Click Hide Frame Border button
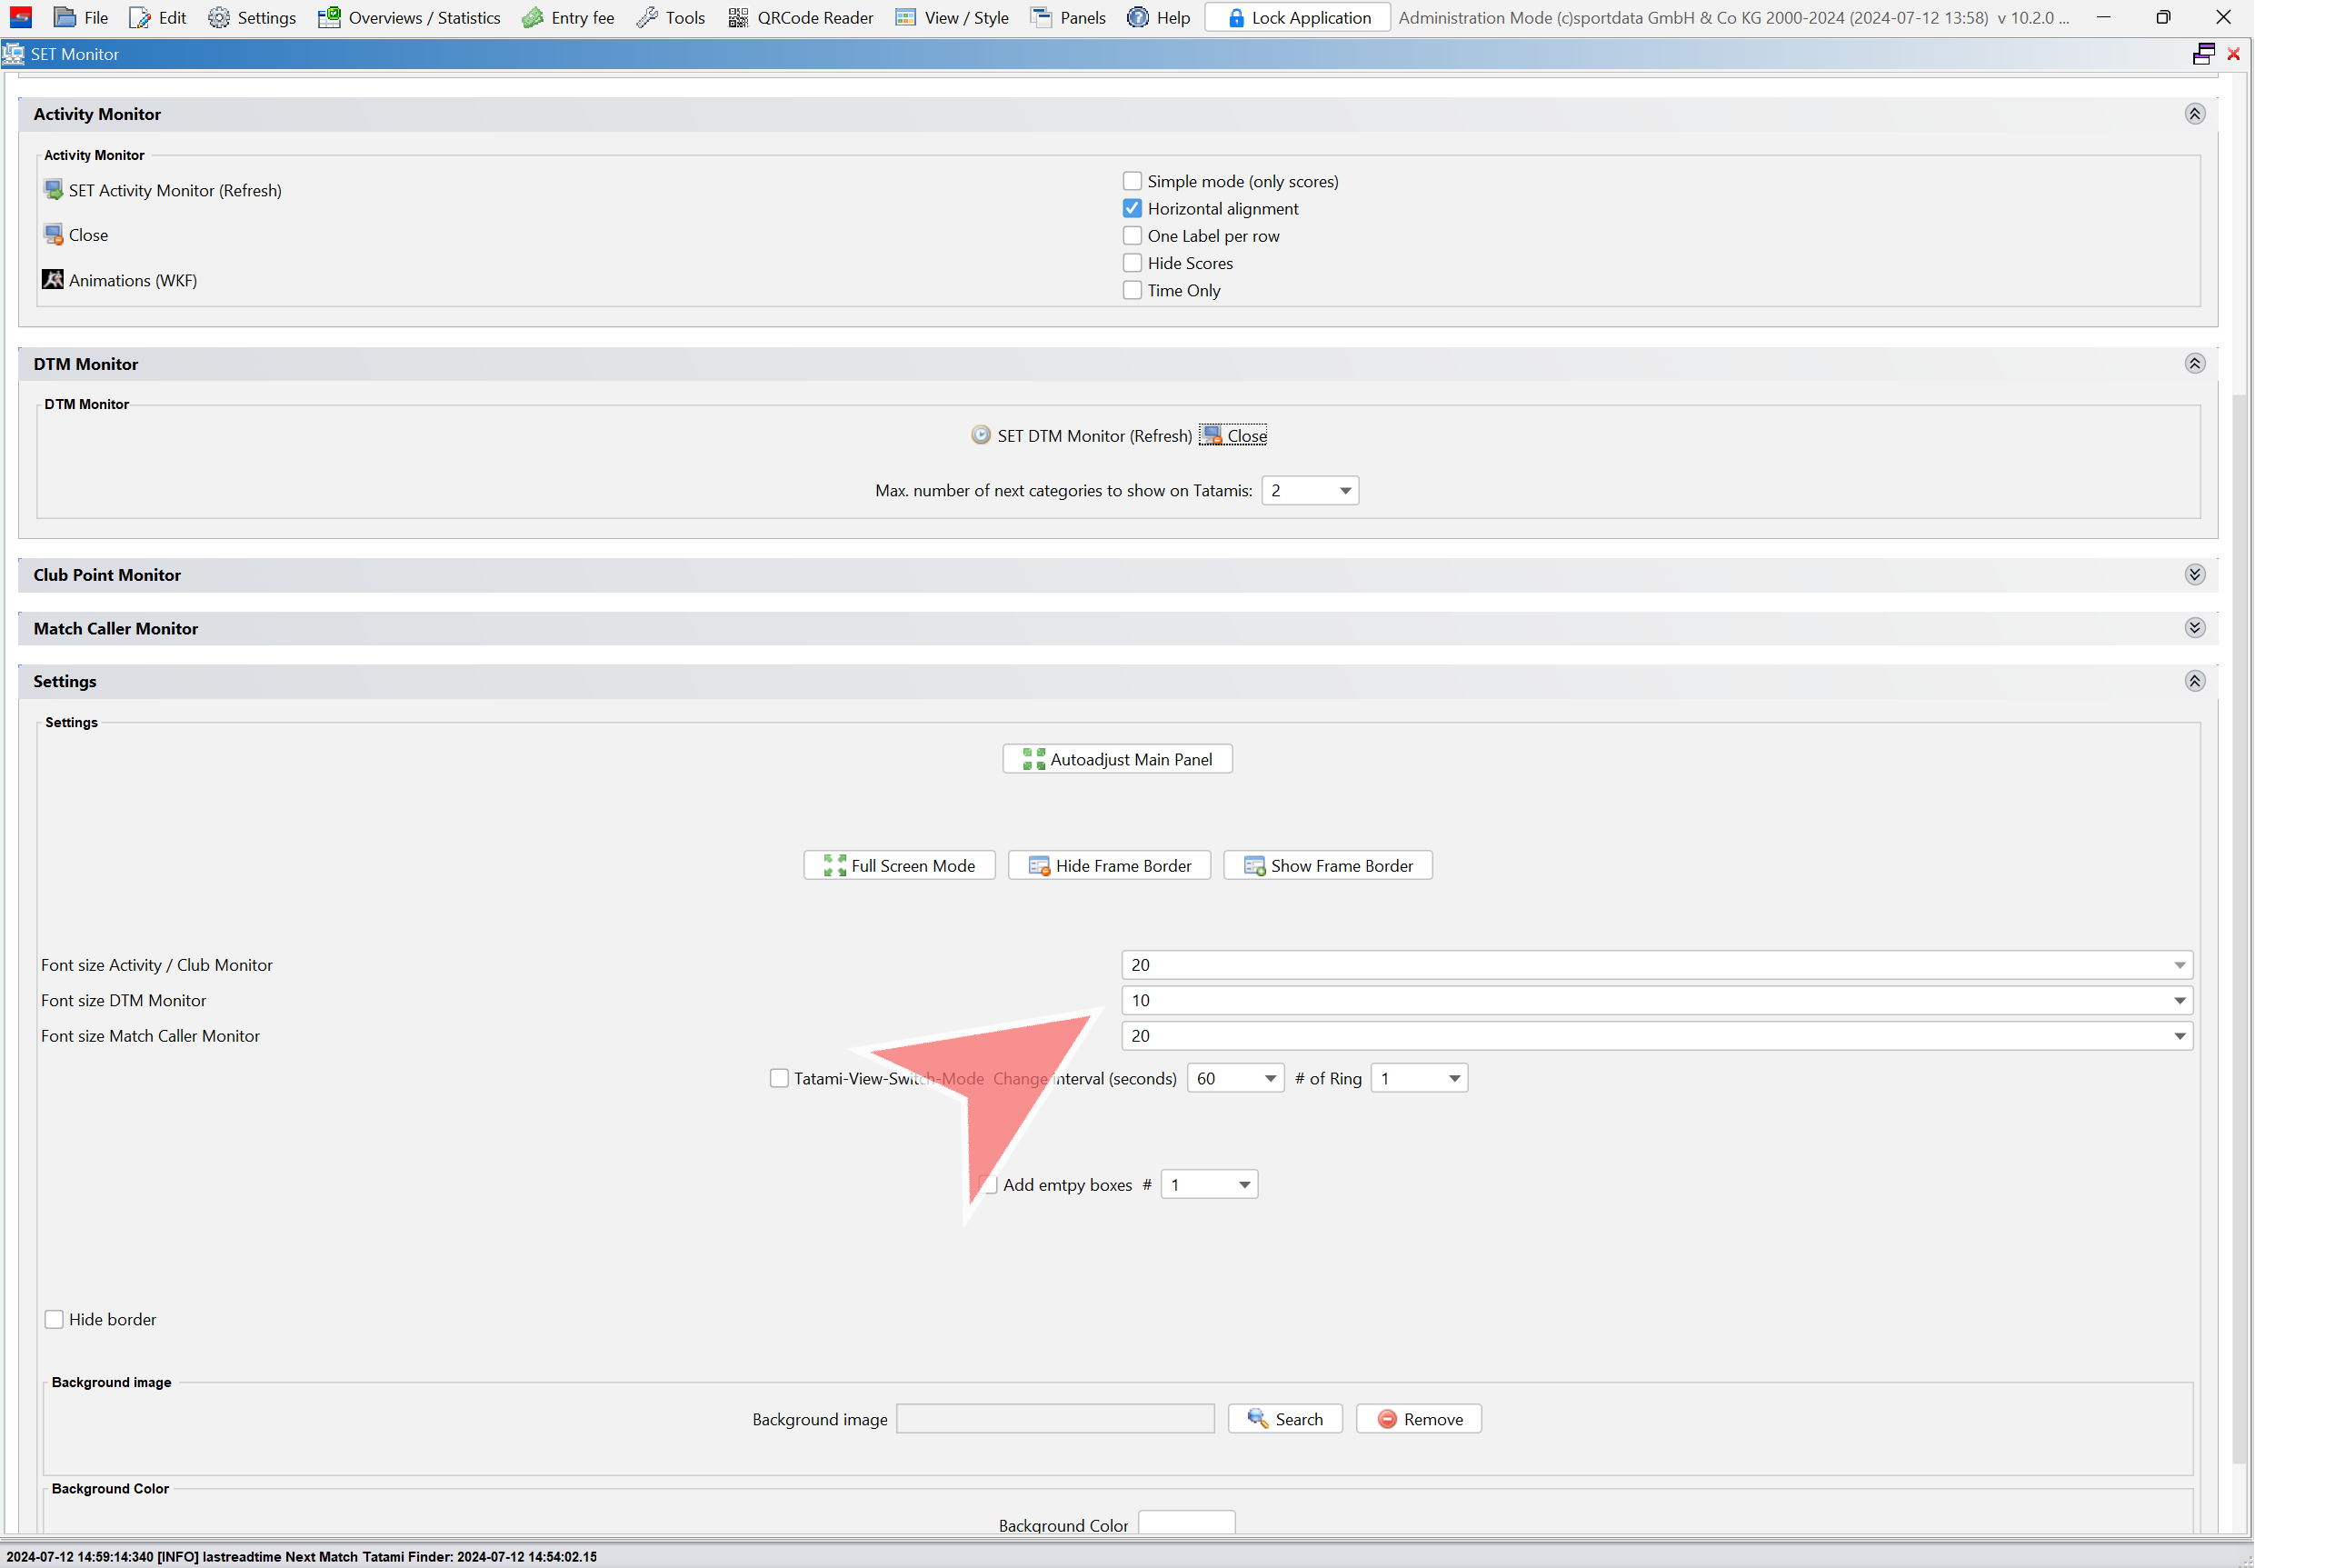This screenshot has height=1568, width=2325. pos(1109,866)
